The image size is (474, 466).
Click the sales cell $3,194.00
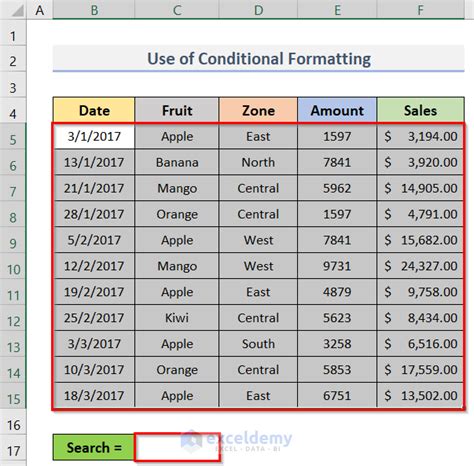pos(420,136)
